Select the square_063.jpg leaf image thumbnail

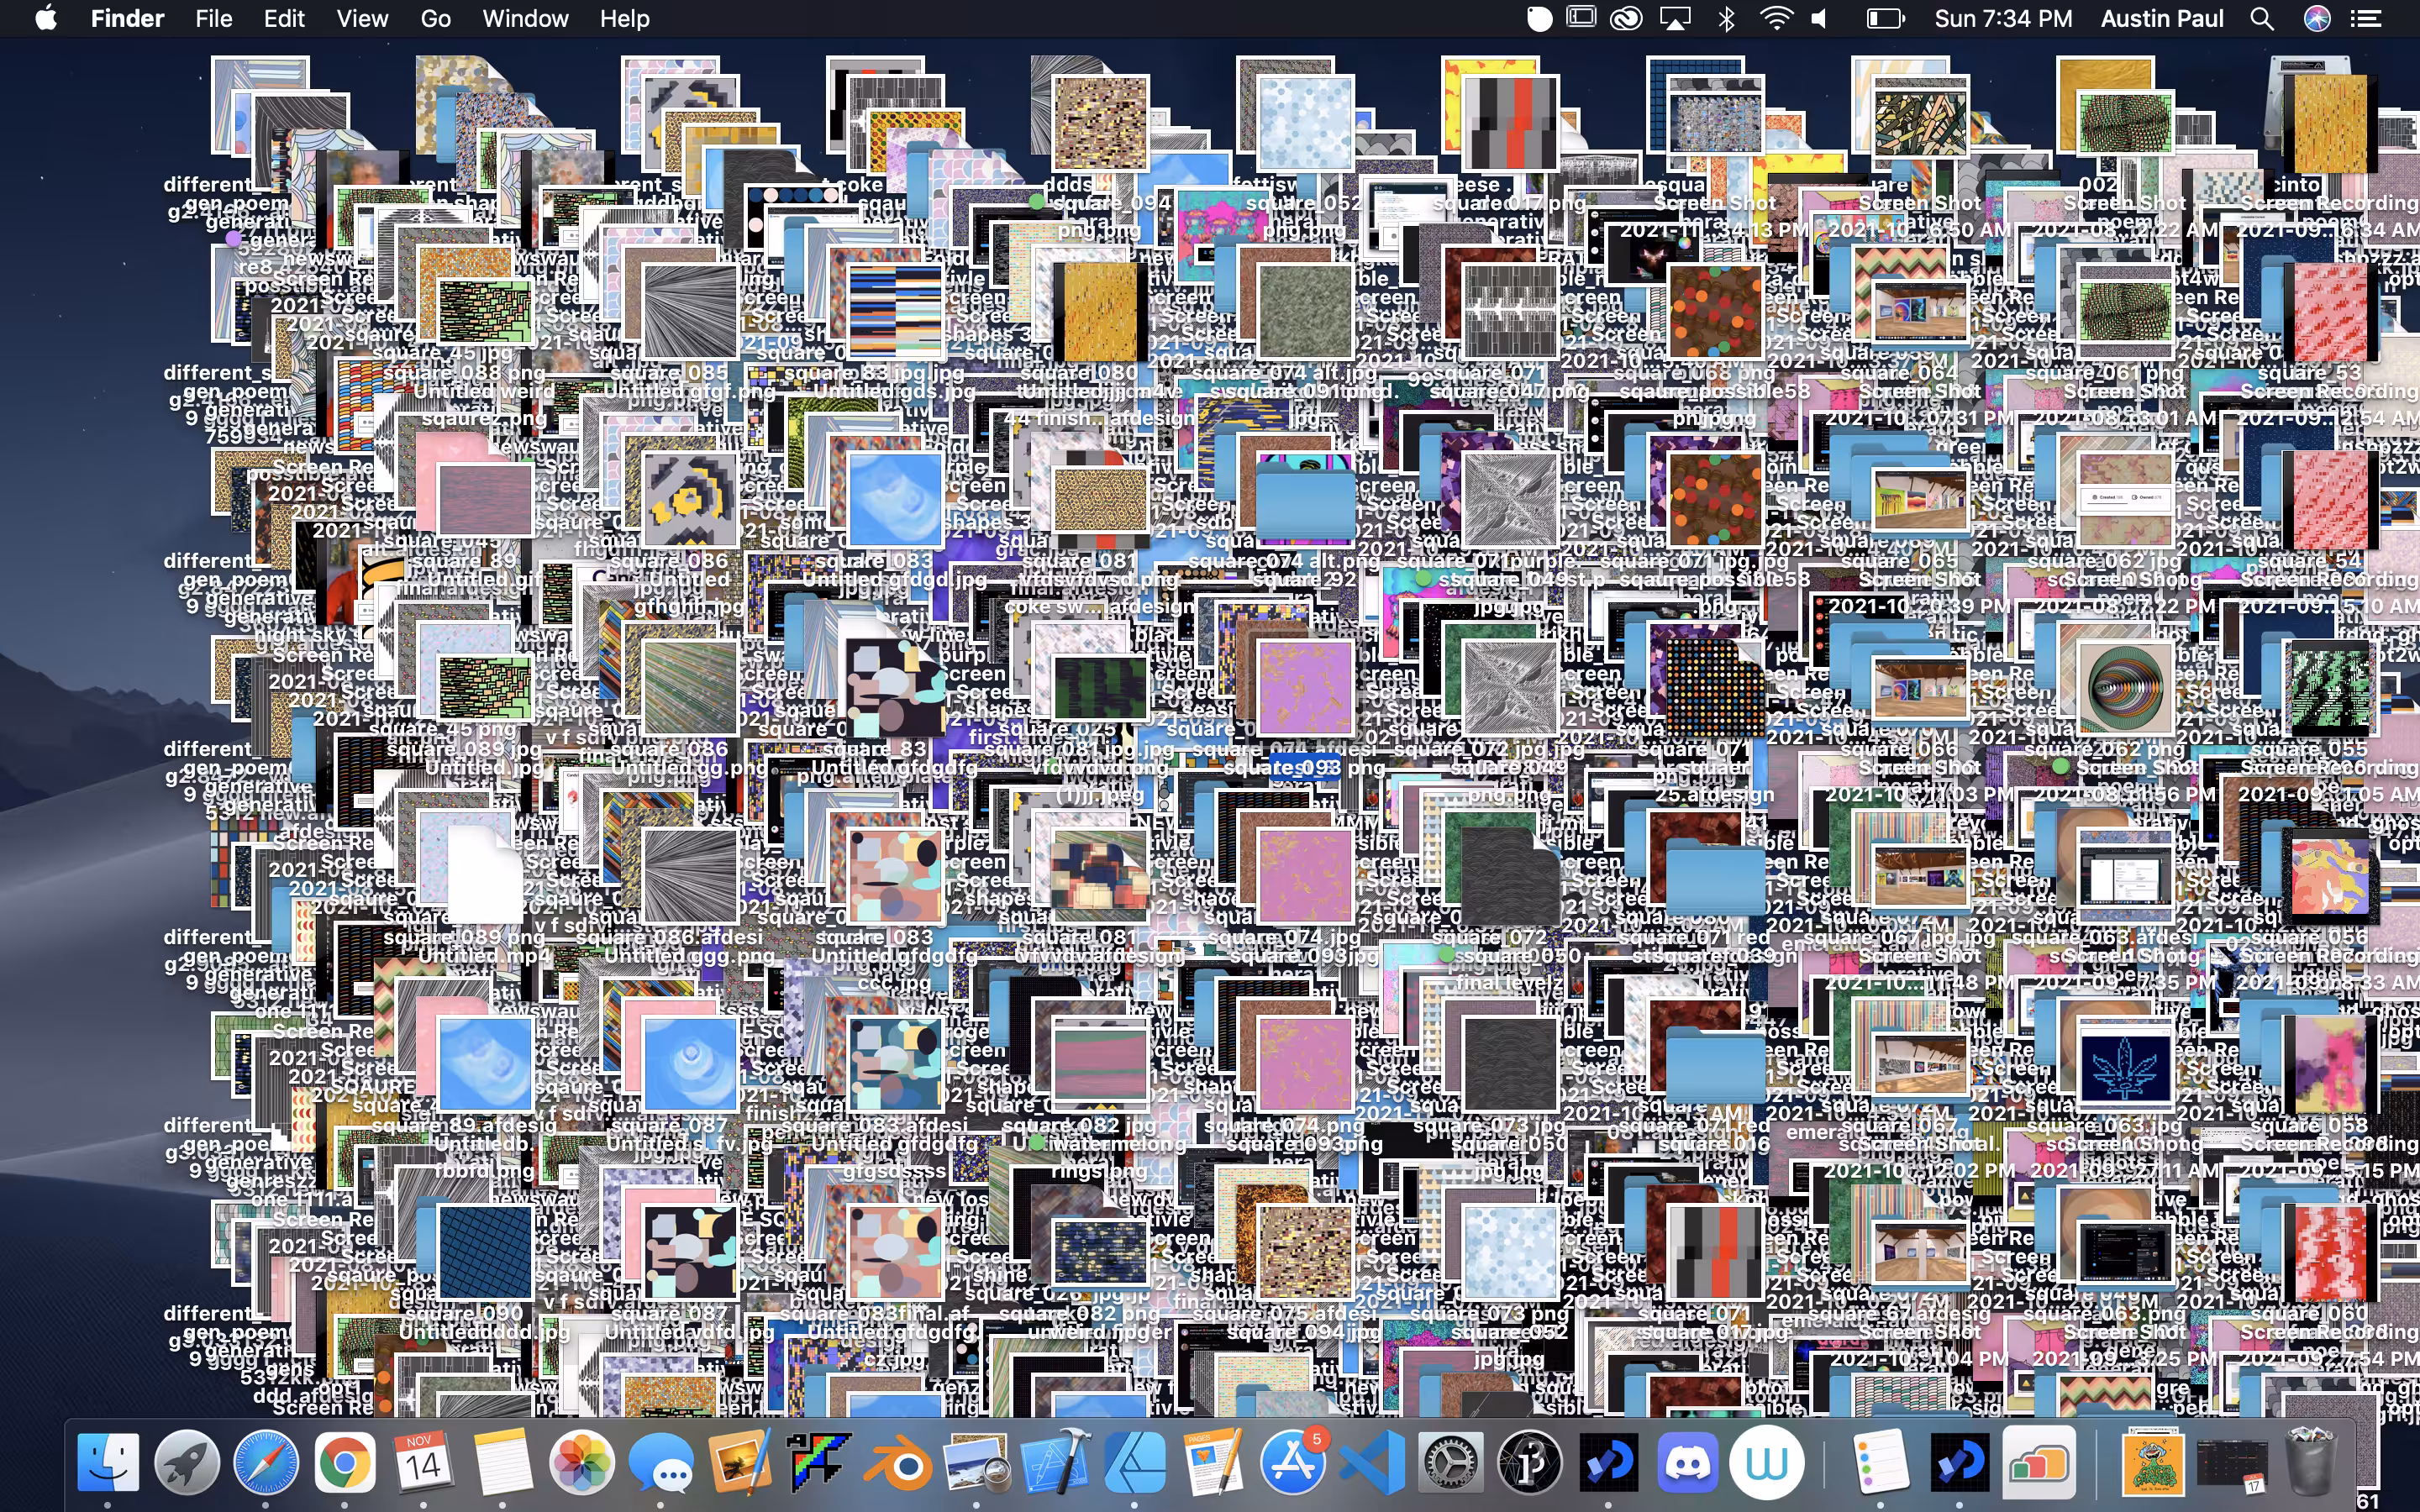point(2125,1063)
